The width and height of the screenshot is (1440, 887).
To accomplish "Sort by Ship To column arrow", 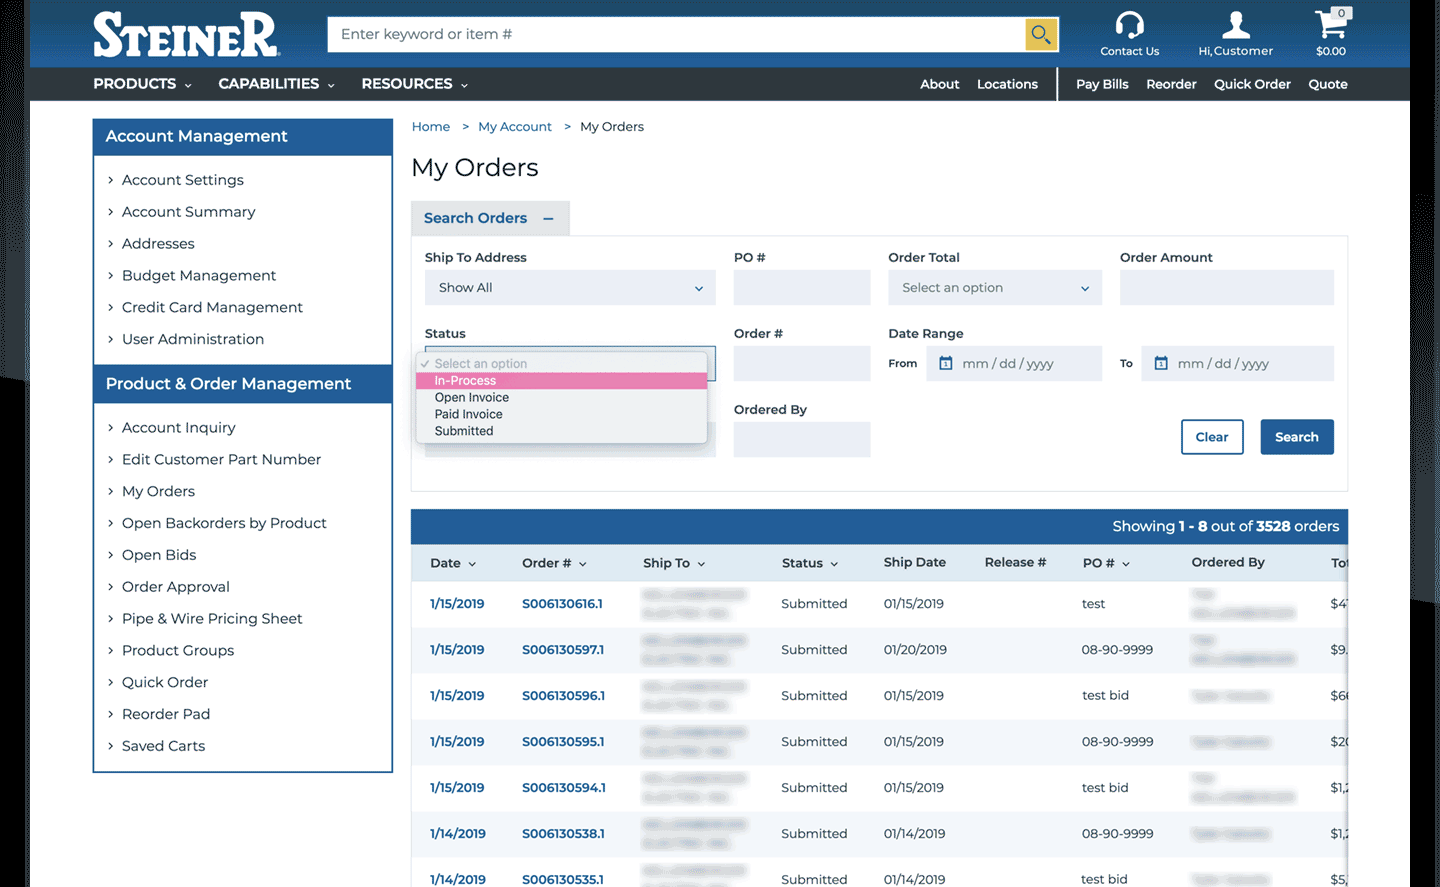I will [701, 564].
